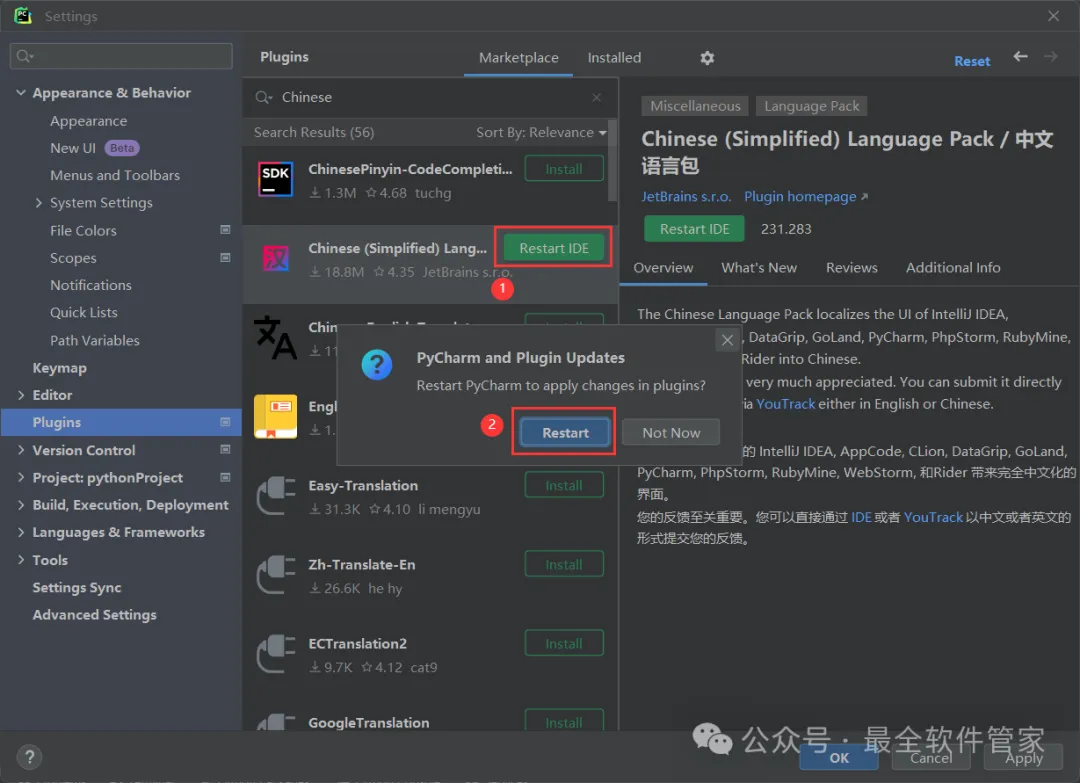Open the YouTrack link in English description
This screenshot has width=1080, height=783.
click(x=785, y=404)
